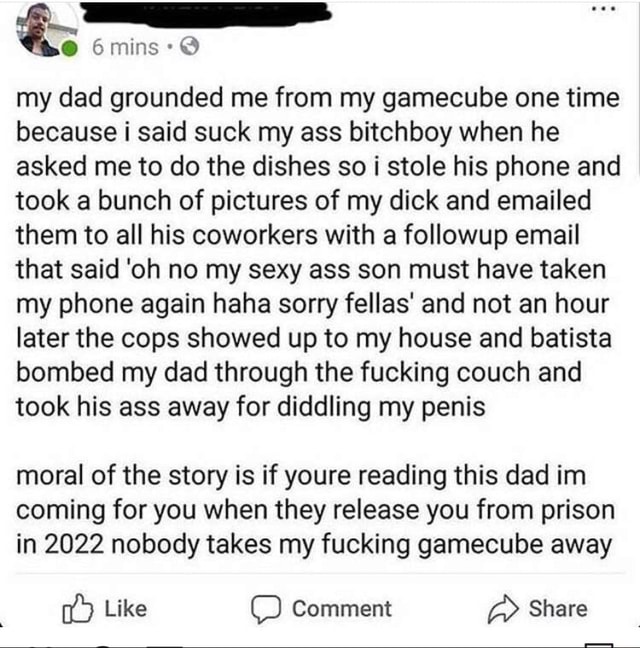Click the globe public privacy icon

(190, 46)
